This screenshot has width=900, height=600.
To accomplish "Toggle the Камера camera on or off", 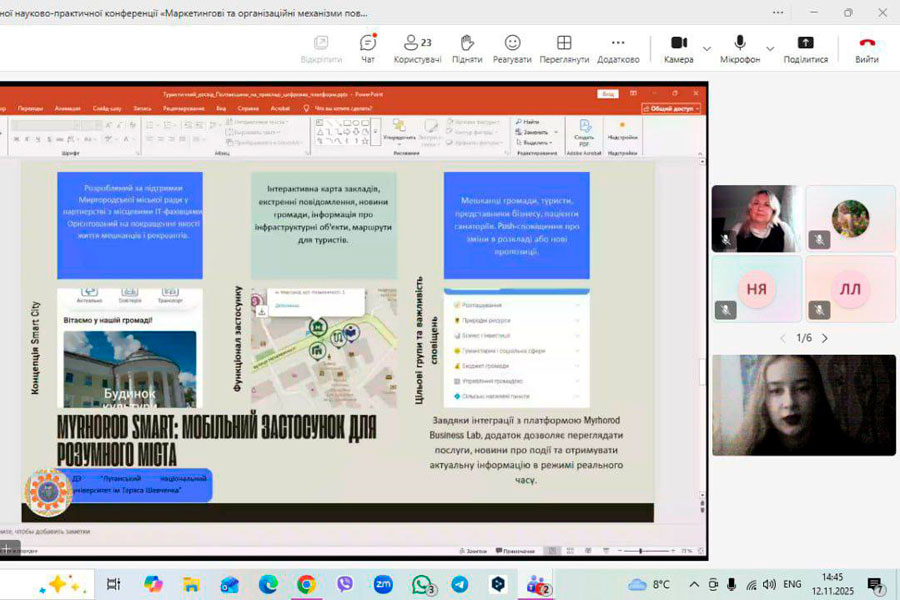I will (679, 48).
